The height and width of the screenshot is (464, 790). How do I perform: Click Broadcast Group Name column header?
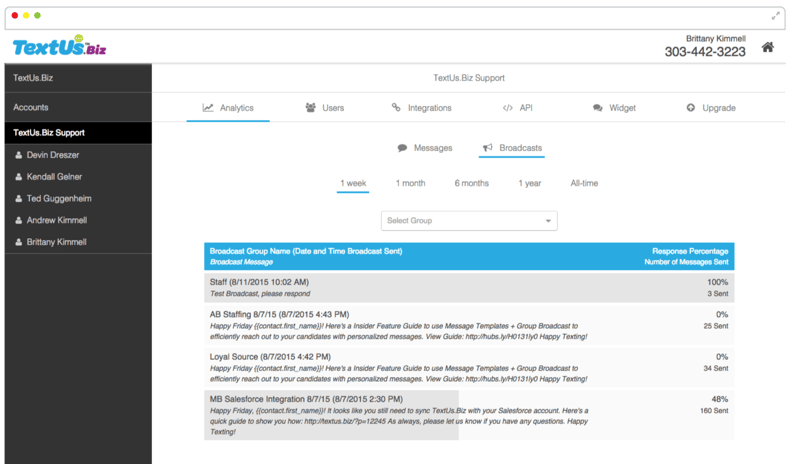tap(306, 251)
